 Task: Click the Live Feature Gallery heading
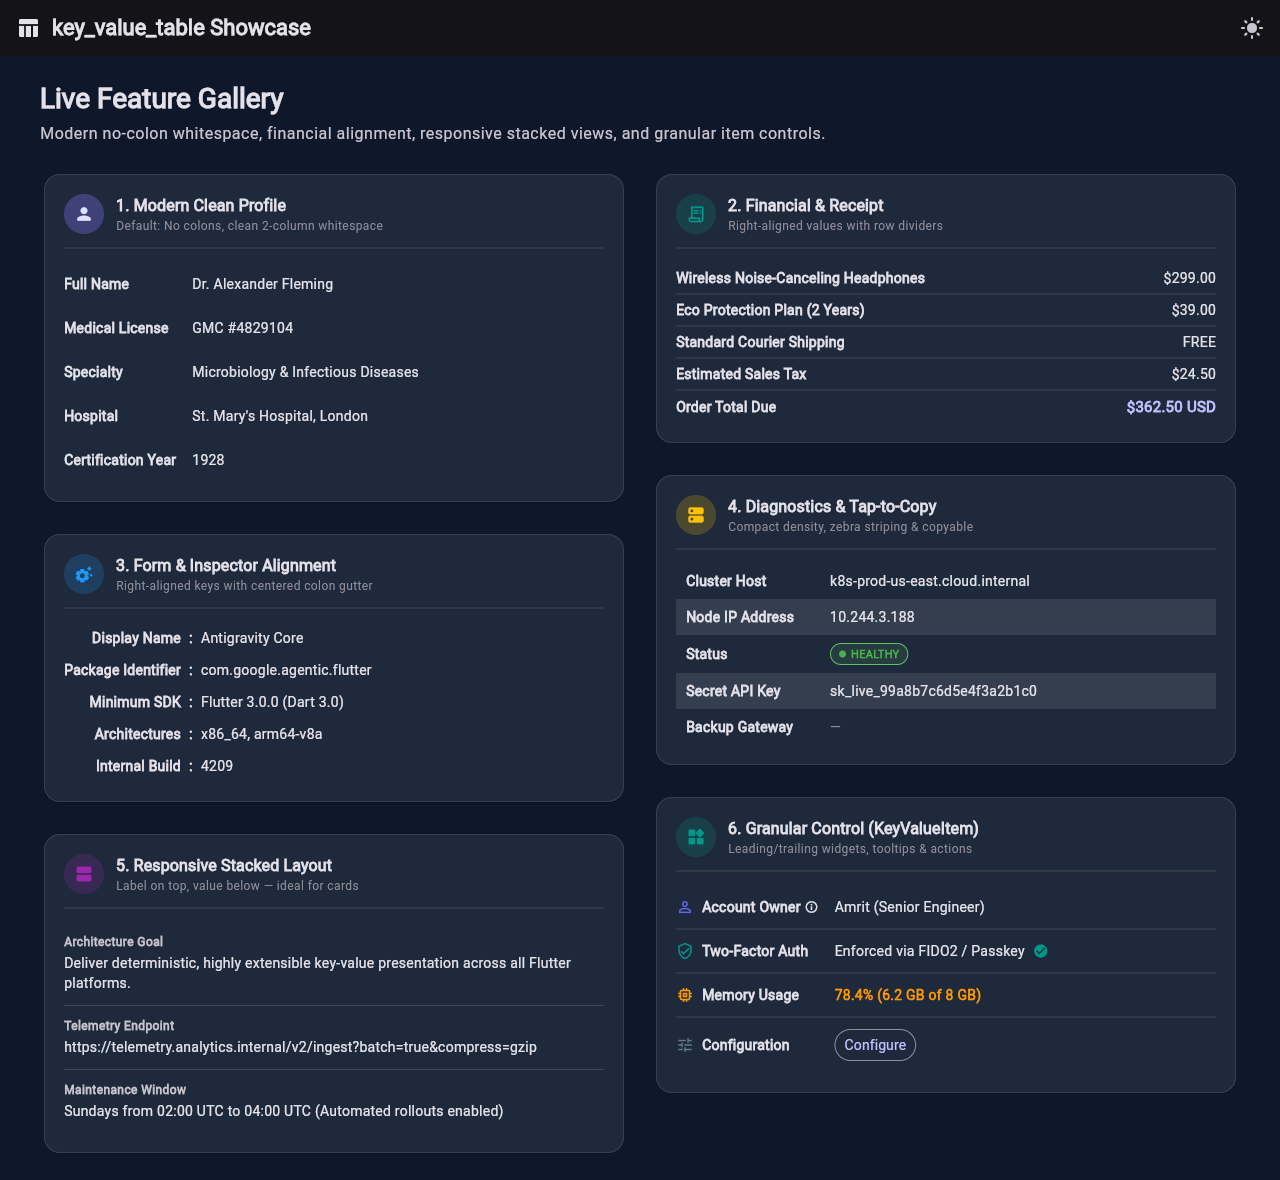162,99
